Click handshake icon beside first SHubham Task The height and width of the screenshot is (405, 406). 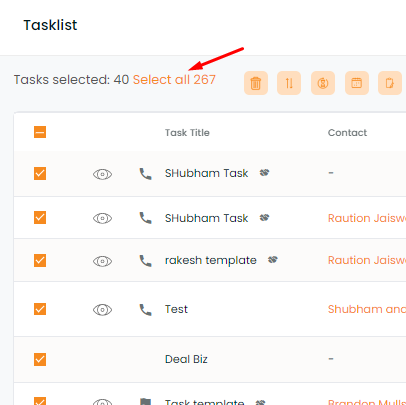pos(264,173)
